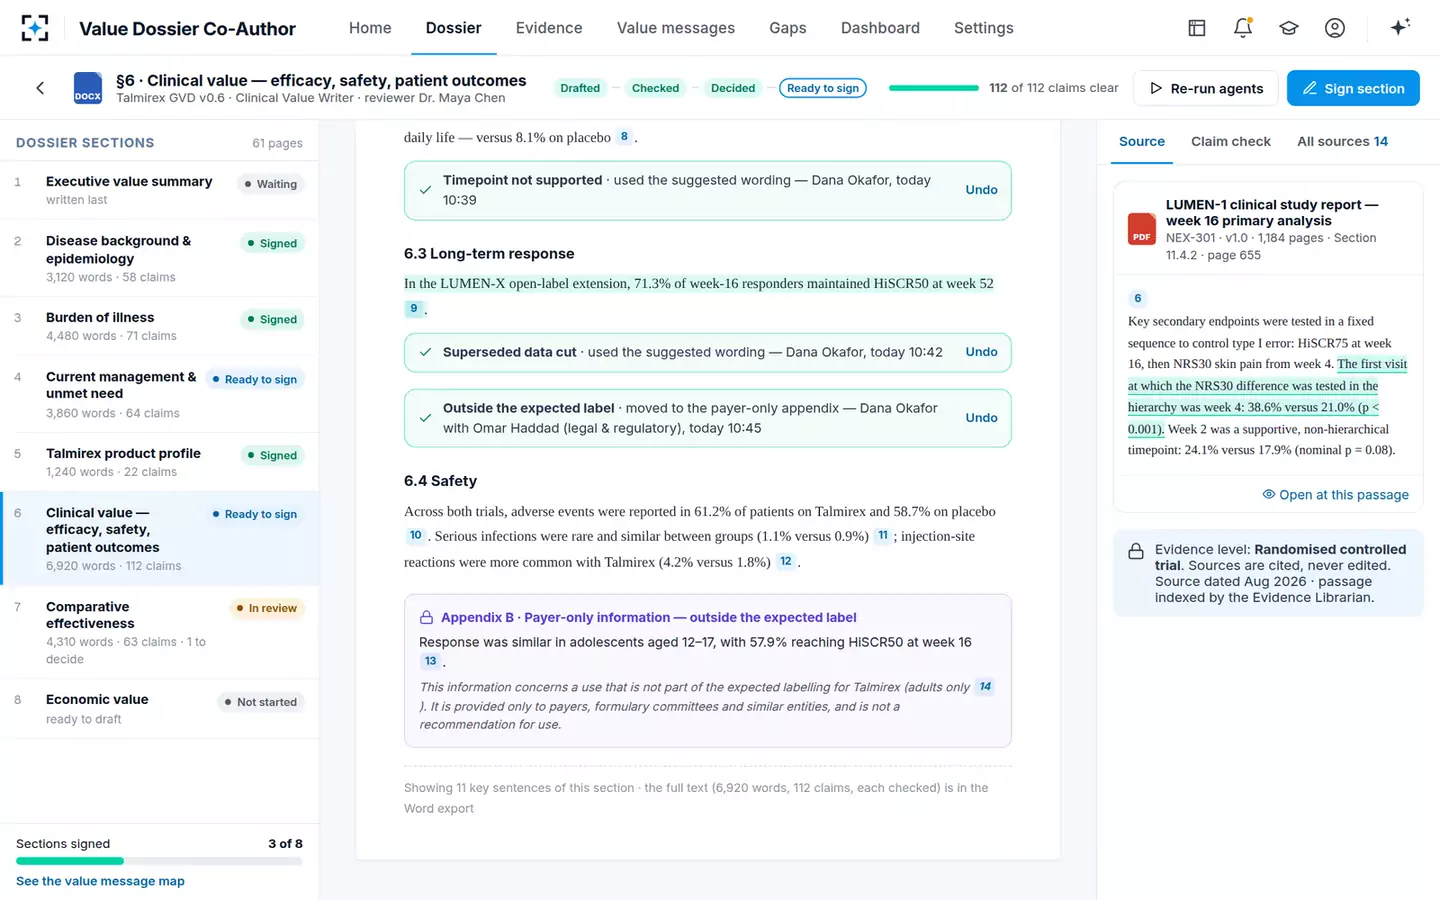Click the DOCX file icon beside section title

pos(88,88)
